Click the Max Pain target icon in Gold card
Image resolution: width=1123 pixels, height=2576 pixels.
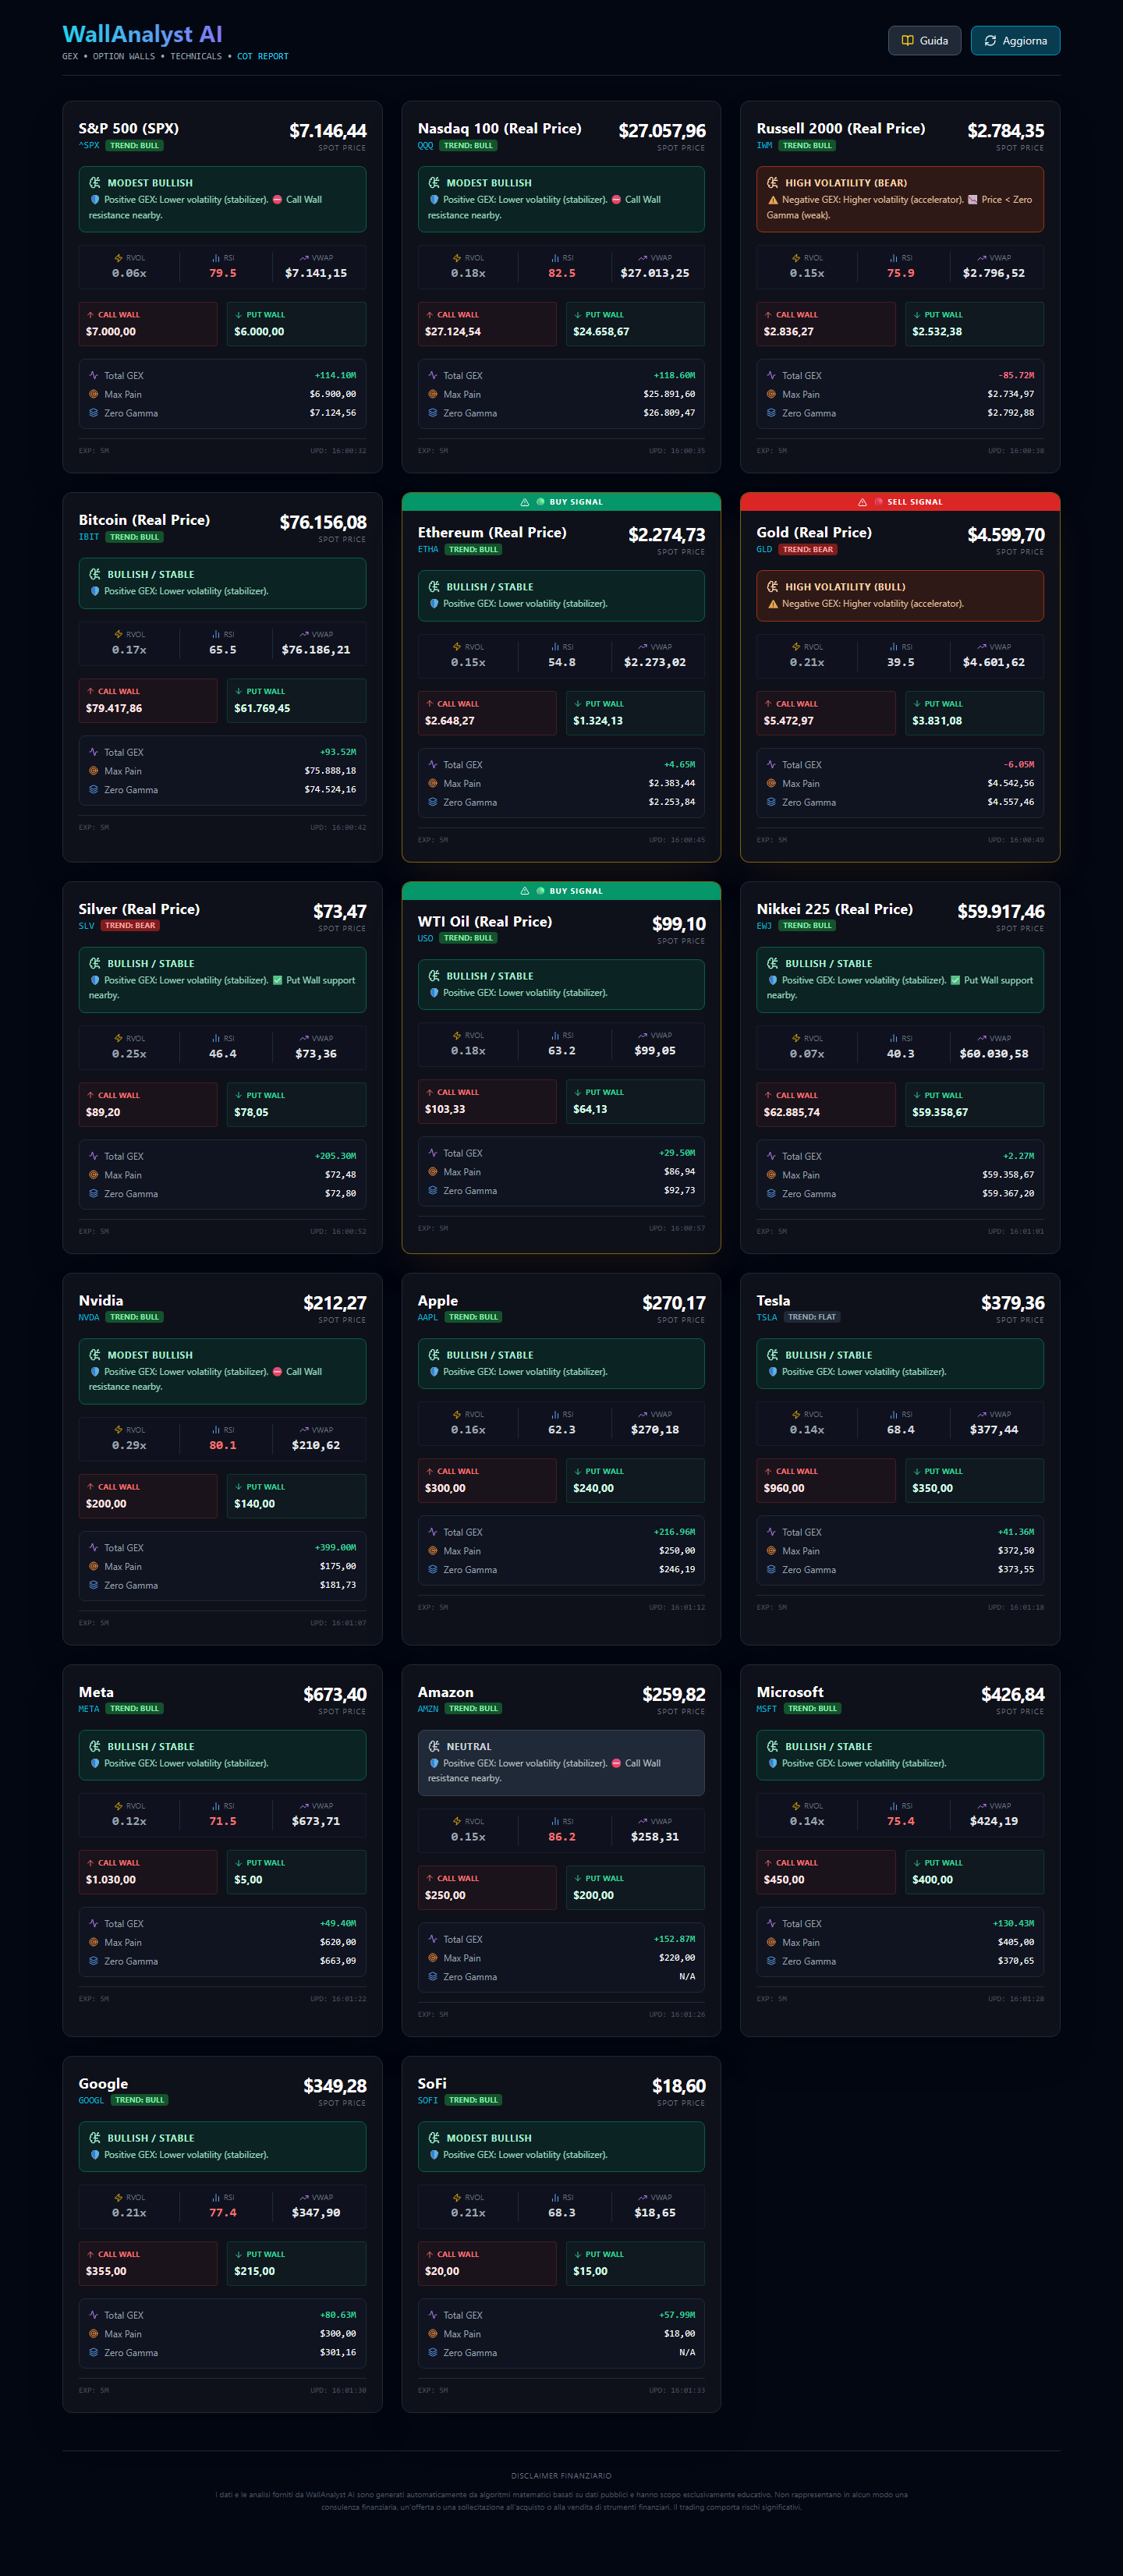(x=772, y=784)
